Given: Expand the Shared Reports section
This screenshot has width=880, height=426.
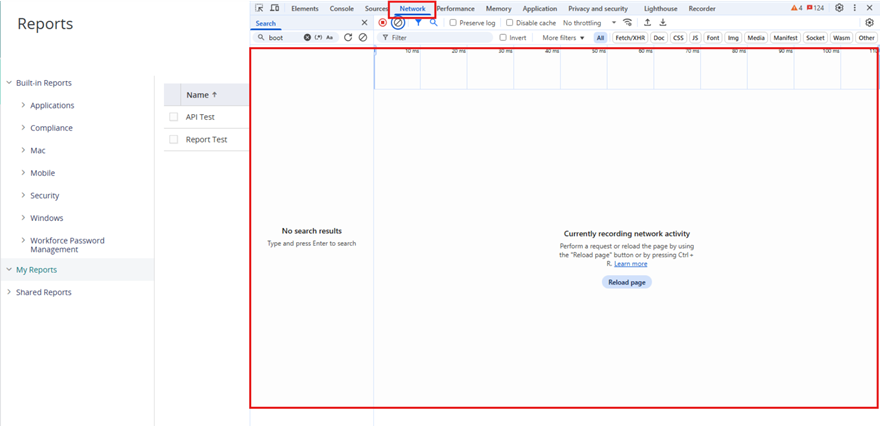Looking at the screenshot, I should coord(9,292).
